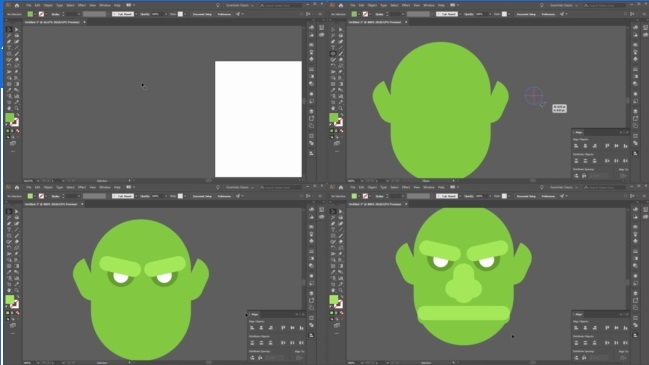Select Direct Selection tool in blank artboard window
649x365 pixels.
coord(17,29)
